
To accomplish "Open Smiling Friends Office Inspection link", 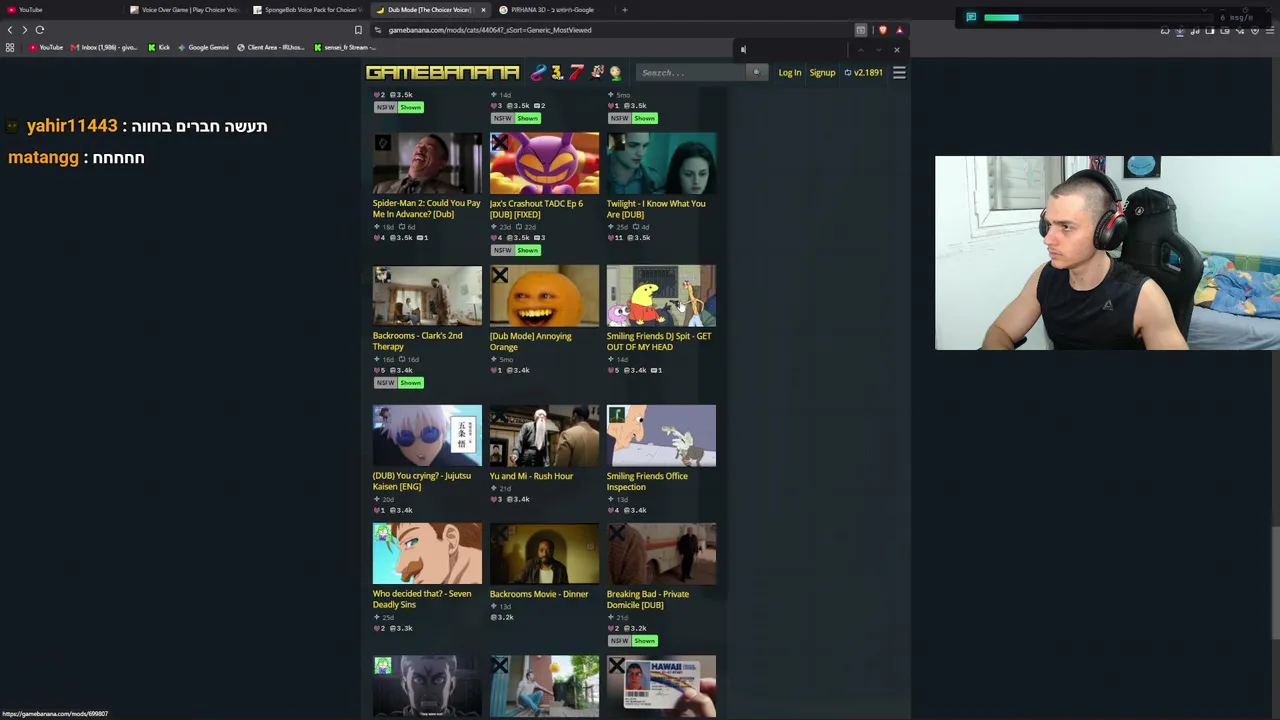I will coord(647,481).
